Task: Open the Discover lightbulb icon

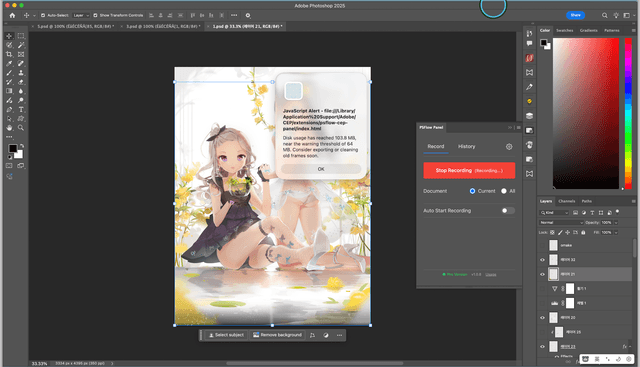Action: click(x=616, y=16)
